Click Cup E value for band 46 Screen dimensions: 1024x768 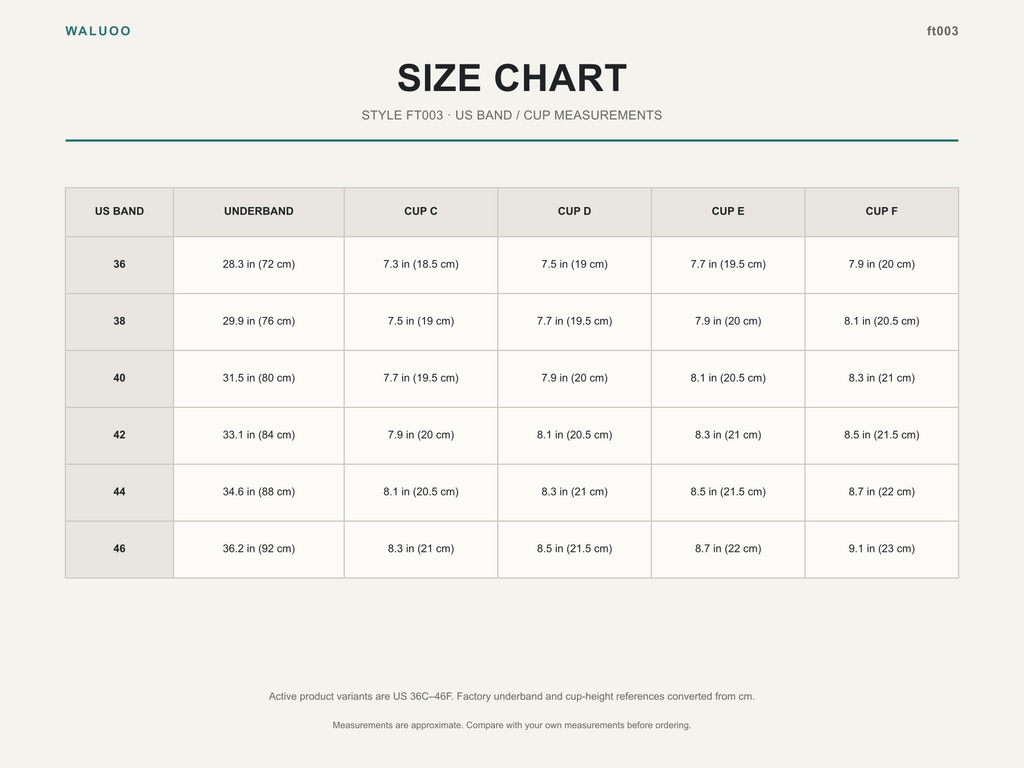point(728,549)
